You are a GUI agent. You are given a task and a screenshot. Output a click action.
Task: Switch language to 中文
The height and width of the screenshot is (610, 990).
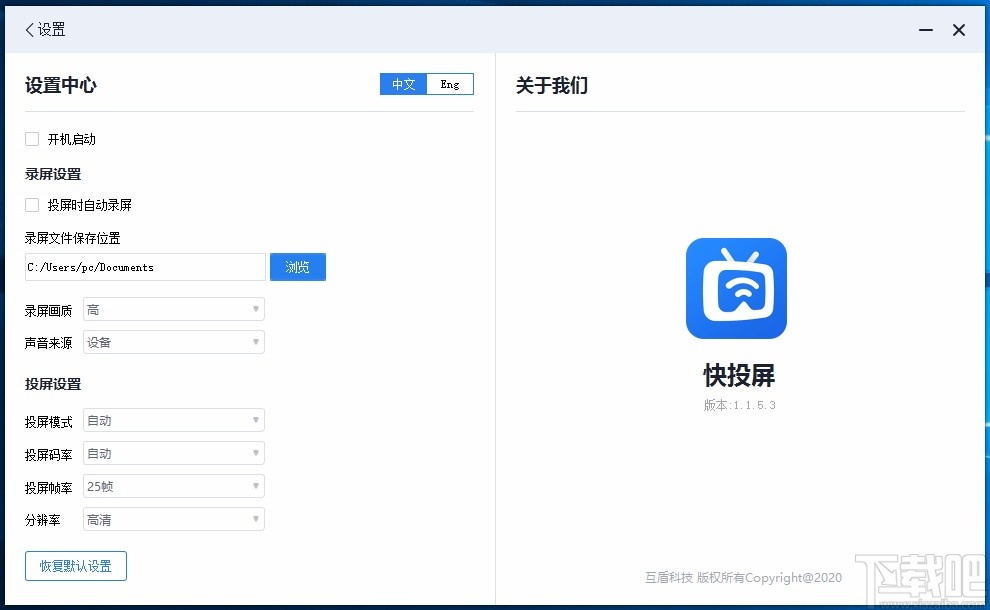[403, 84]
